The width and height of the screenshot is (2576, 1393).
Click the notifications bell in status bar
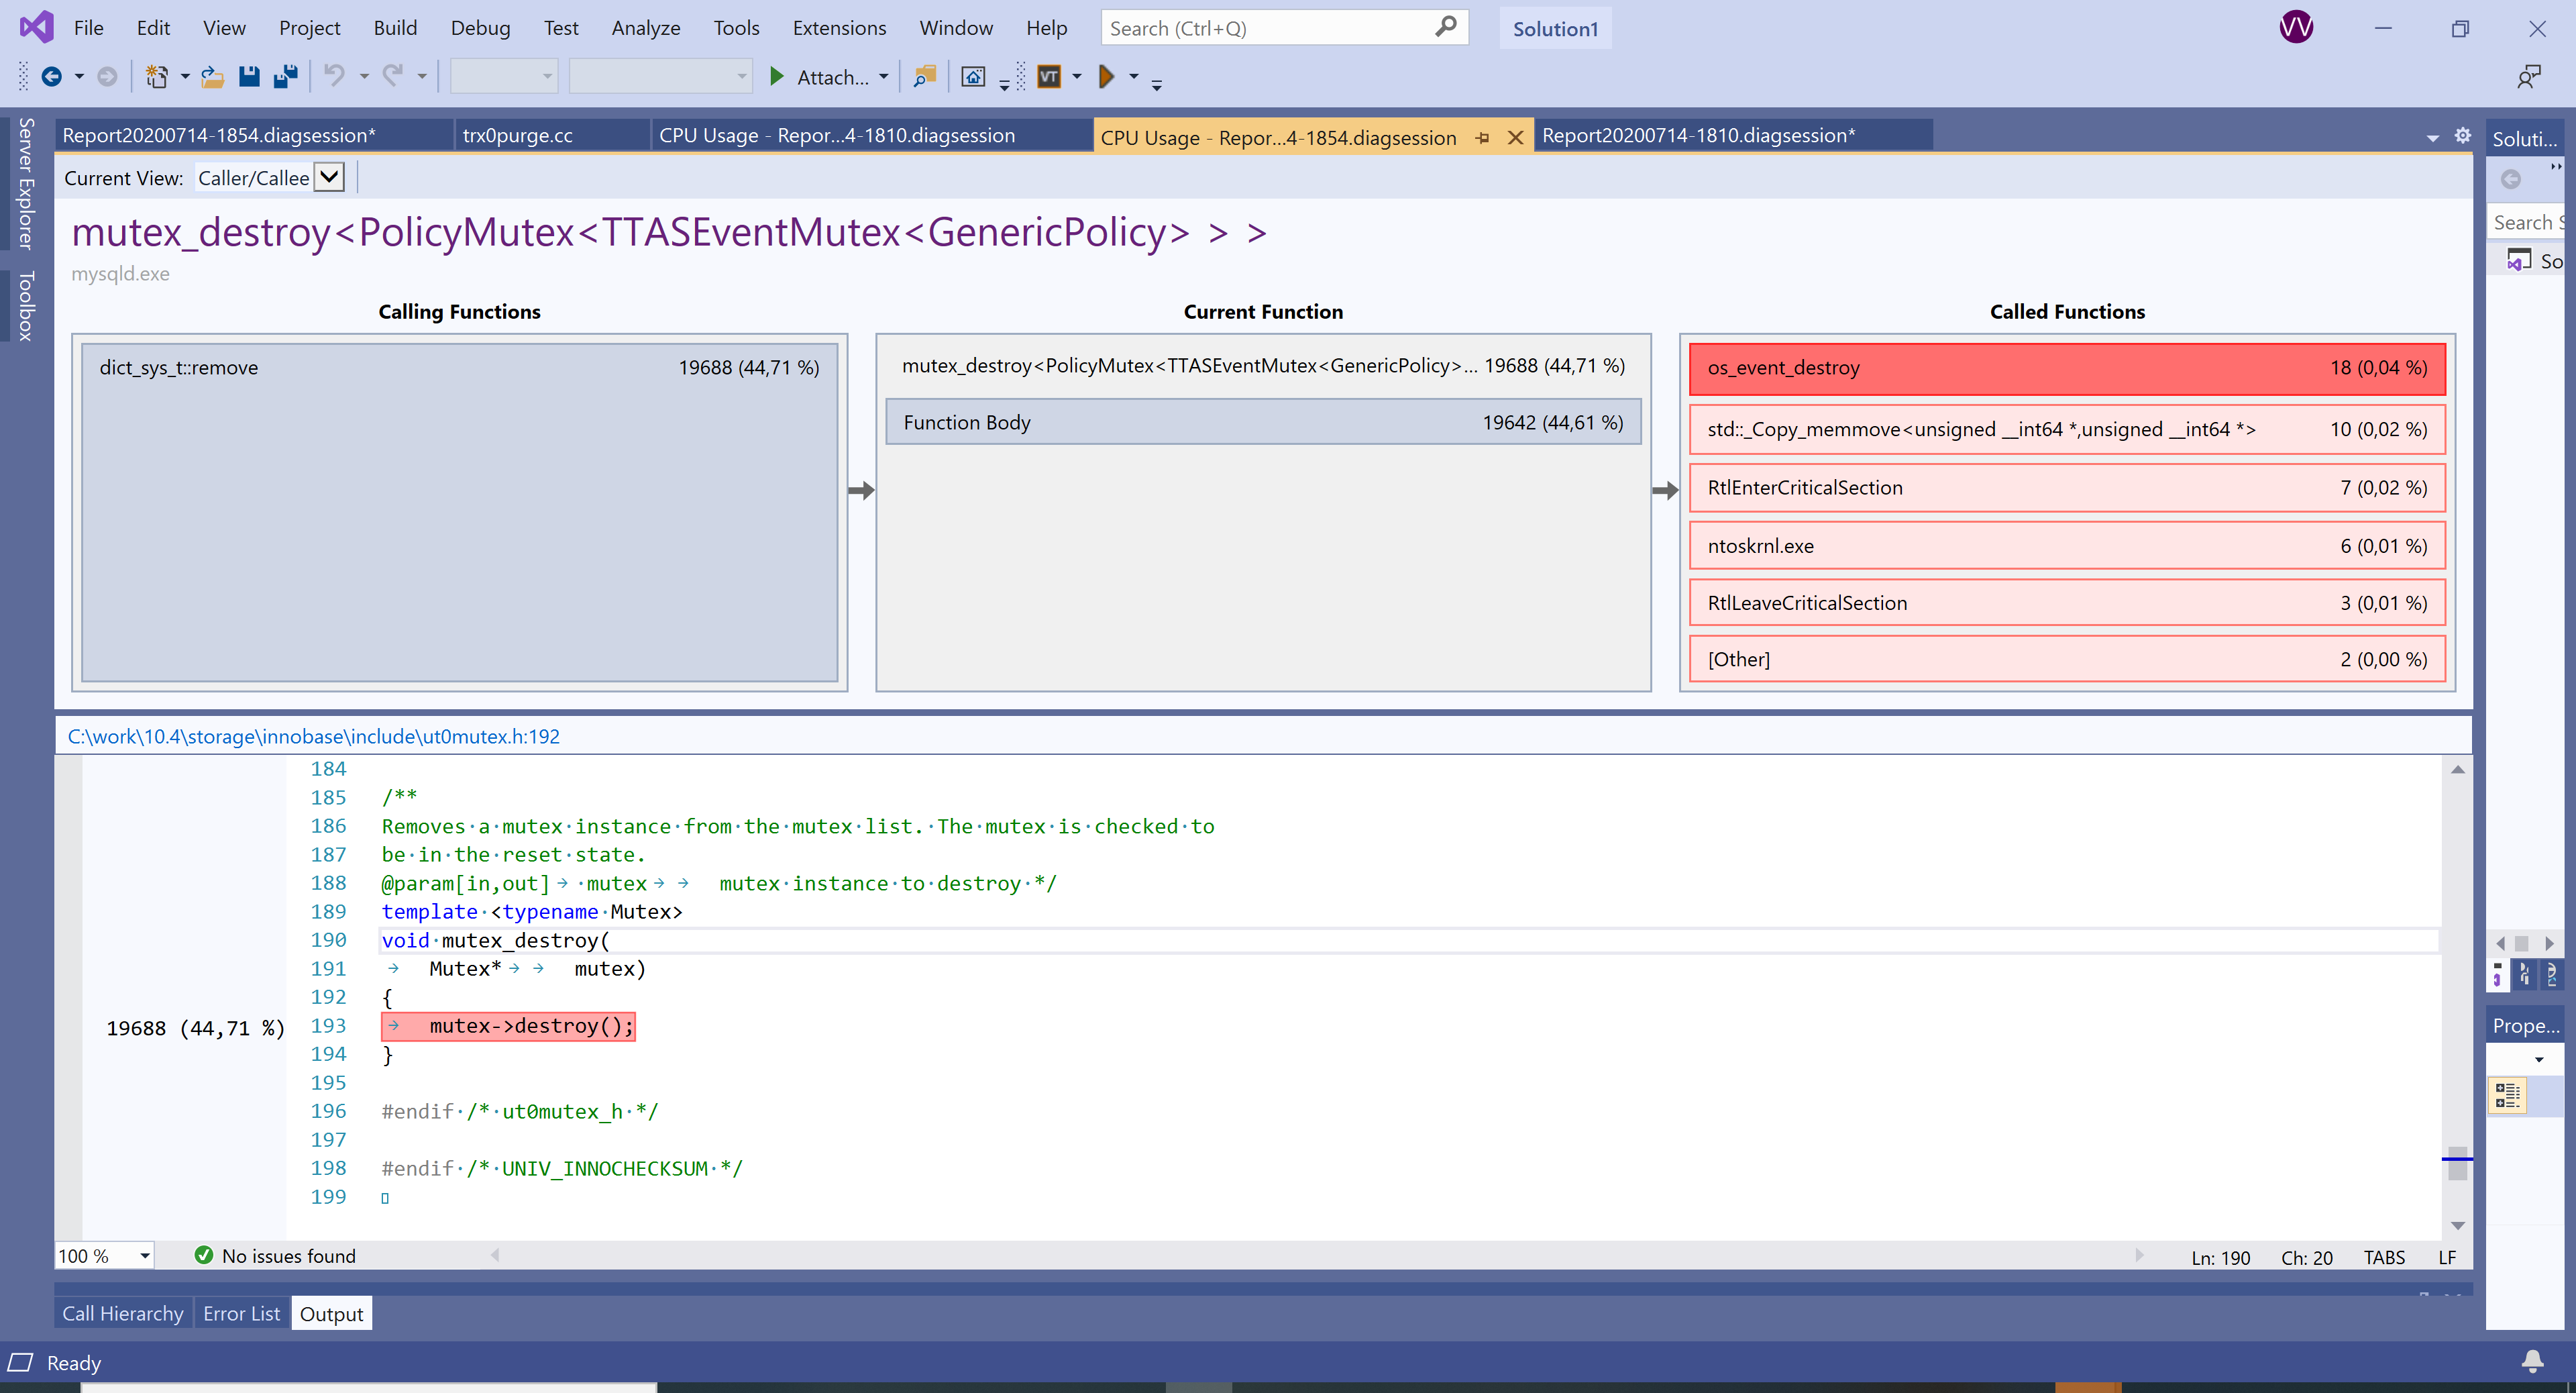(x=2532, y=1361)
